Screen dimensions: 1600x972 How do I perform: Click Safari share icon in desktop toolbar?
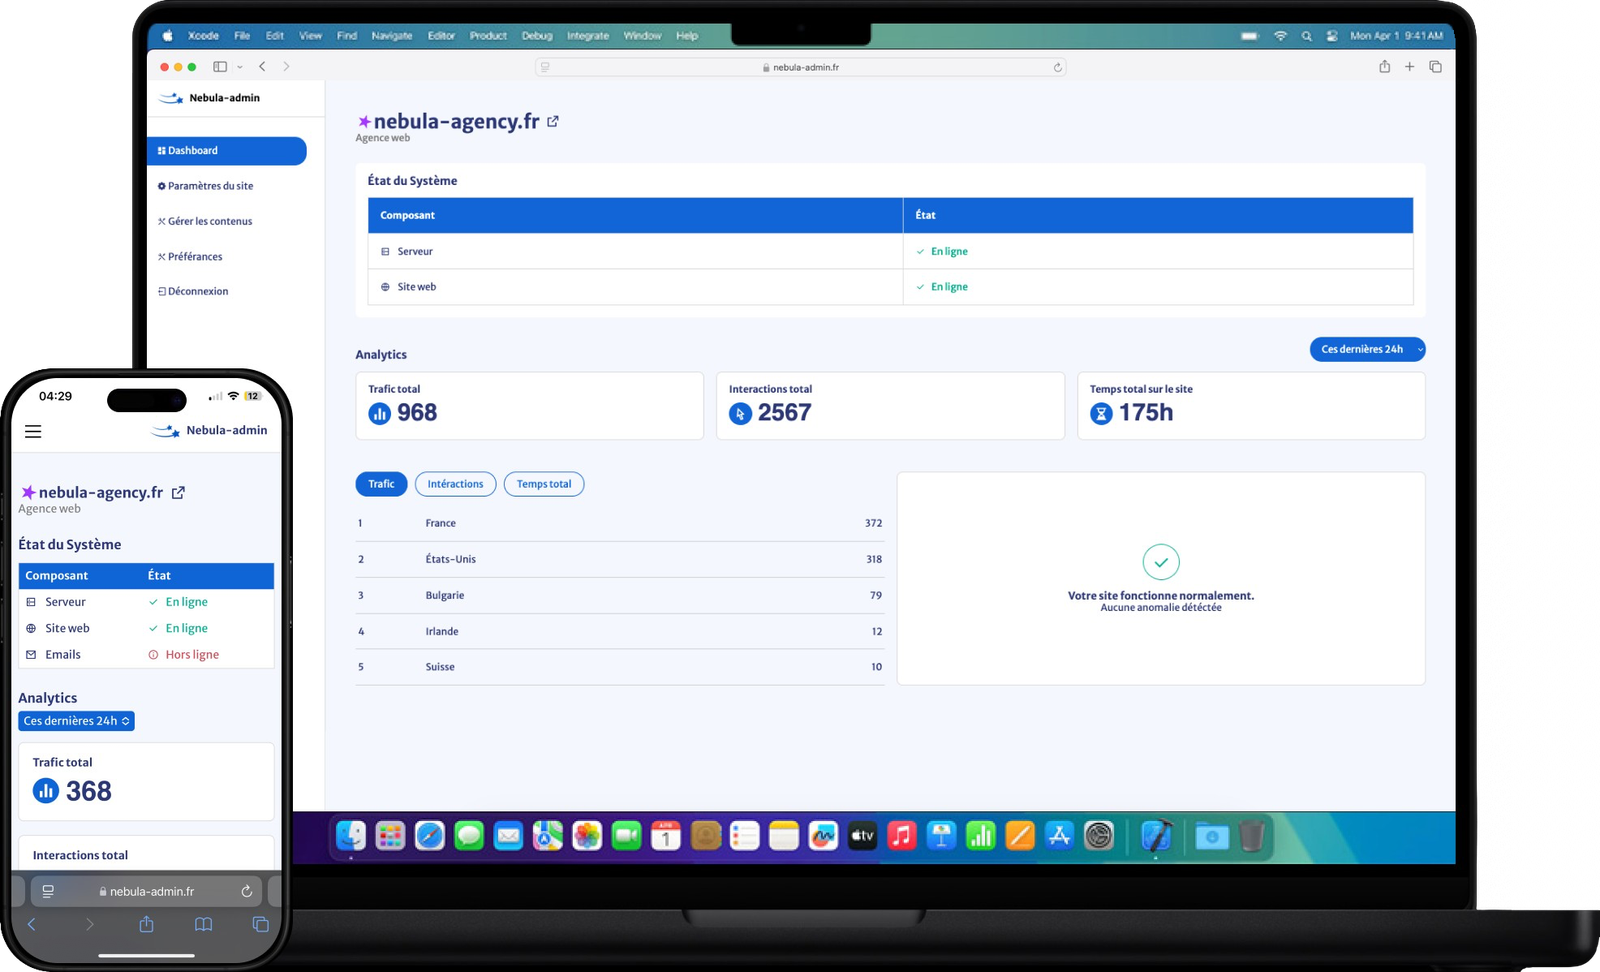pyautogui.click(x=1384, y=67)
